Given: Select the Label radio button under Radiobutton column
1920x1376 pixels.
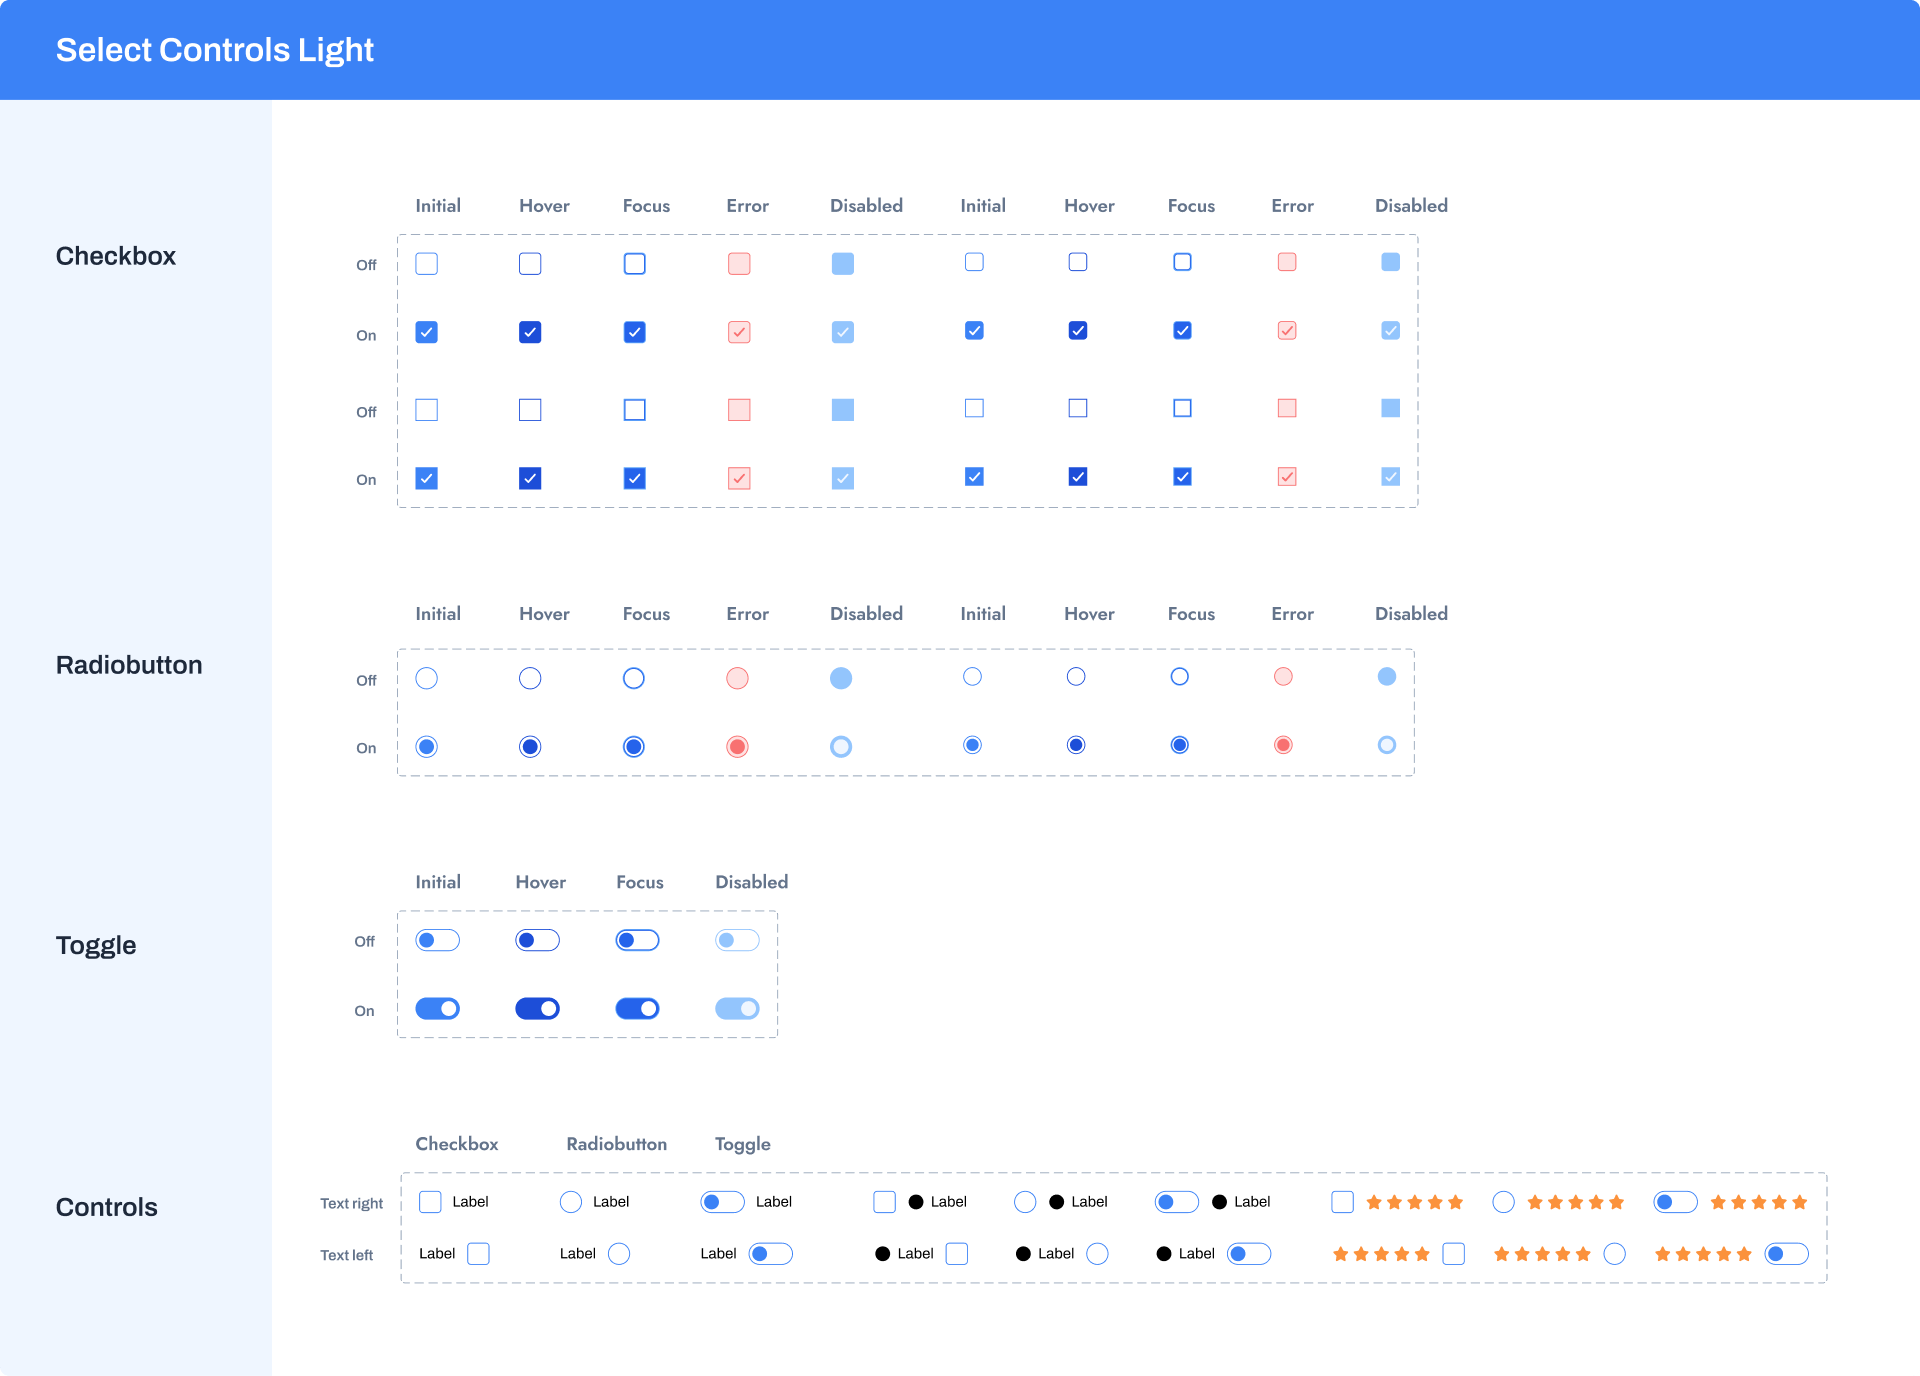Looking at the screenshot, I should 570,1202.
